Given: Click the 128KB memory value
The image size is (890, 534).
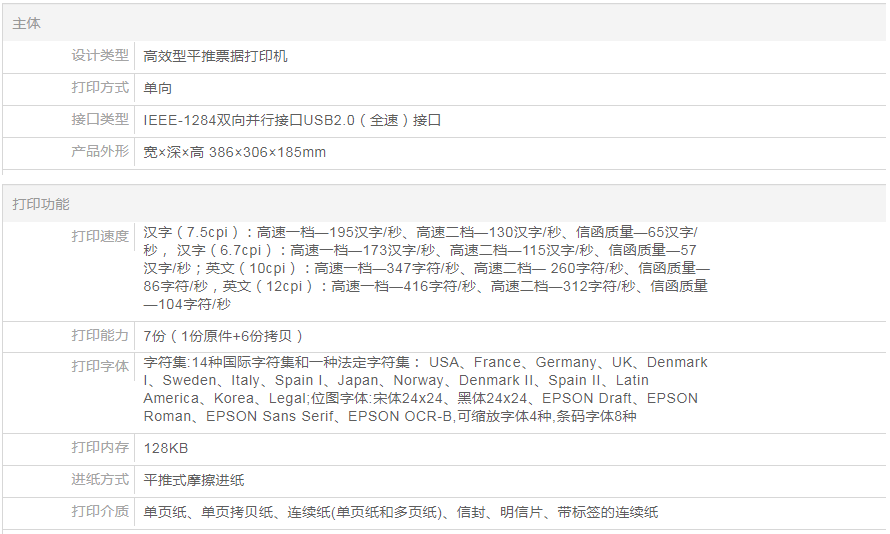Looking at the screenshot, I should point(166,448).
